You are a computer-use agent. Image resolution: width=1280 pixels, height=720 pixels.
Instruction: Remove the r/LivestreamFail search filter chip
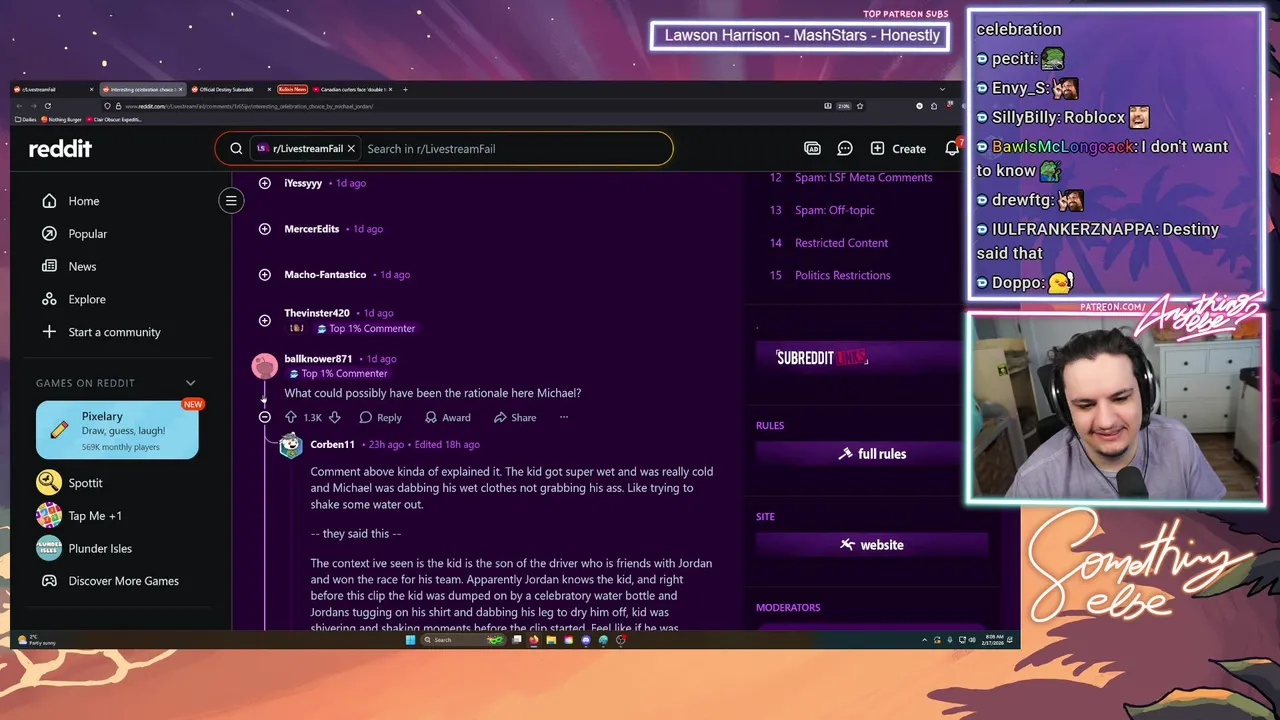tap(351, 149)
